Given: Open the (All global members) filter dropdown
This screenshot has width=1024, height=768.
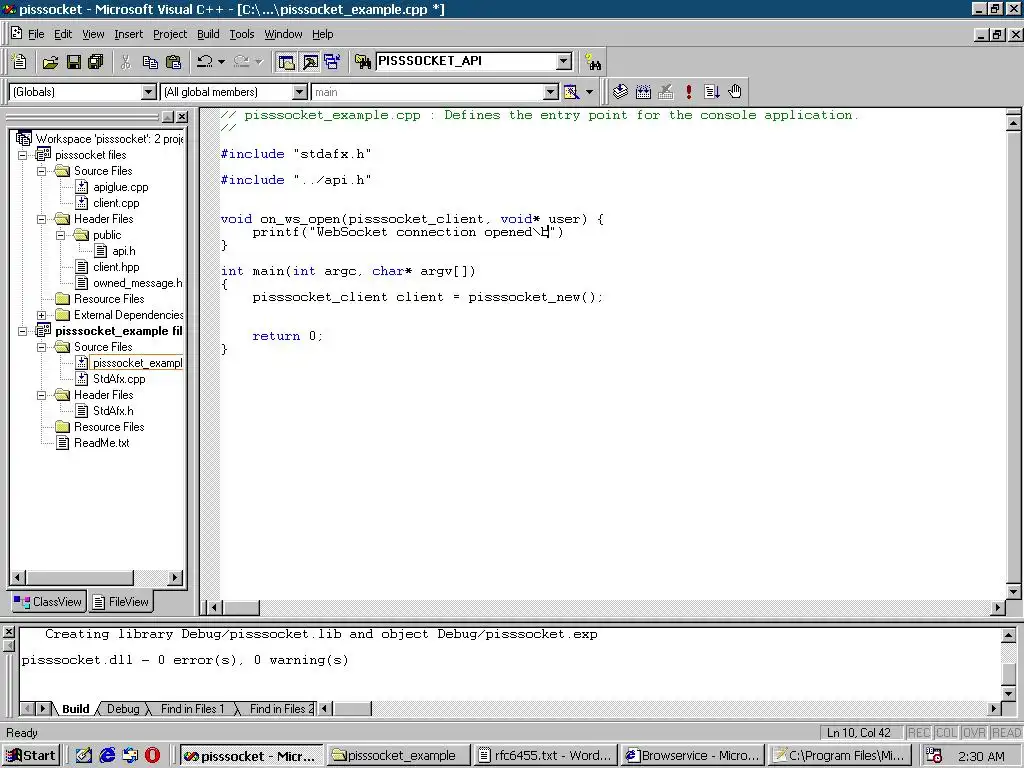Looking at the screenshot, I should coord(299,92).
